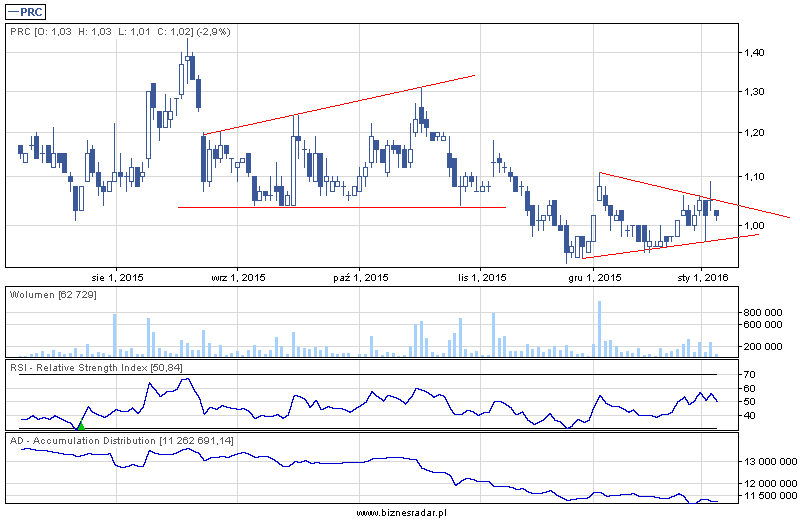800x520 pixels.
Task: Click the green triangle RSI marker
Action: click(x=81, y=425)
